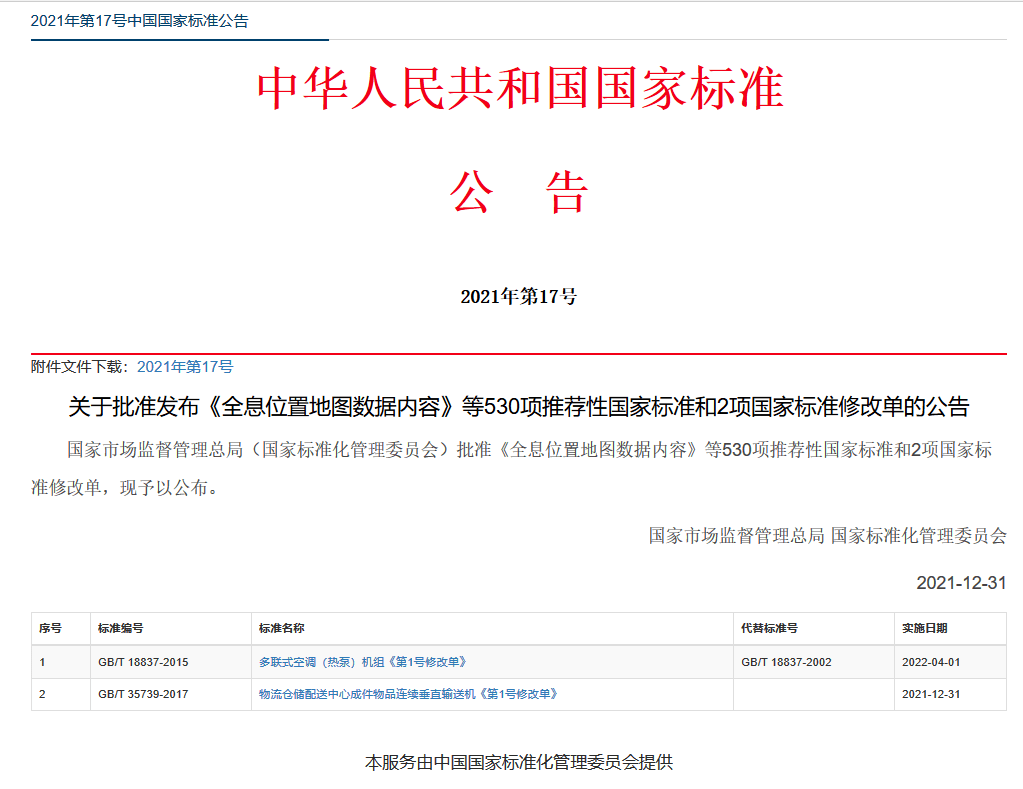Click the red 中华人民共和国国家标准 heading

(x=519, y=90)
